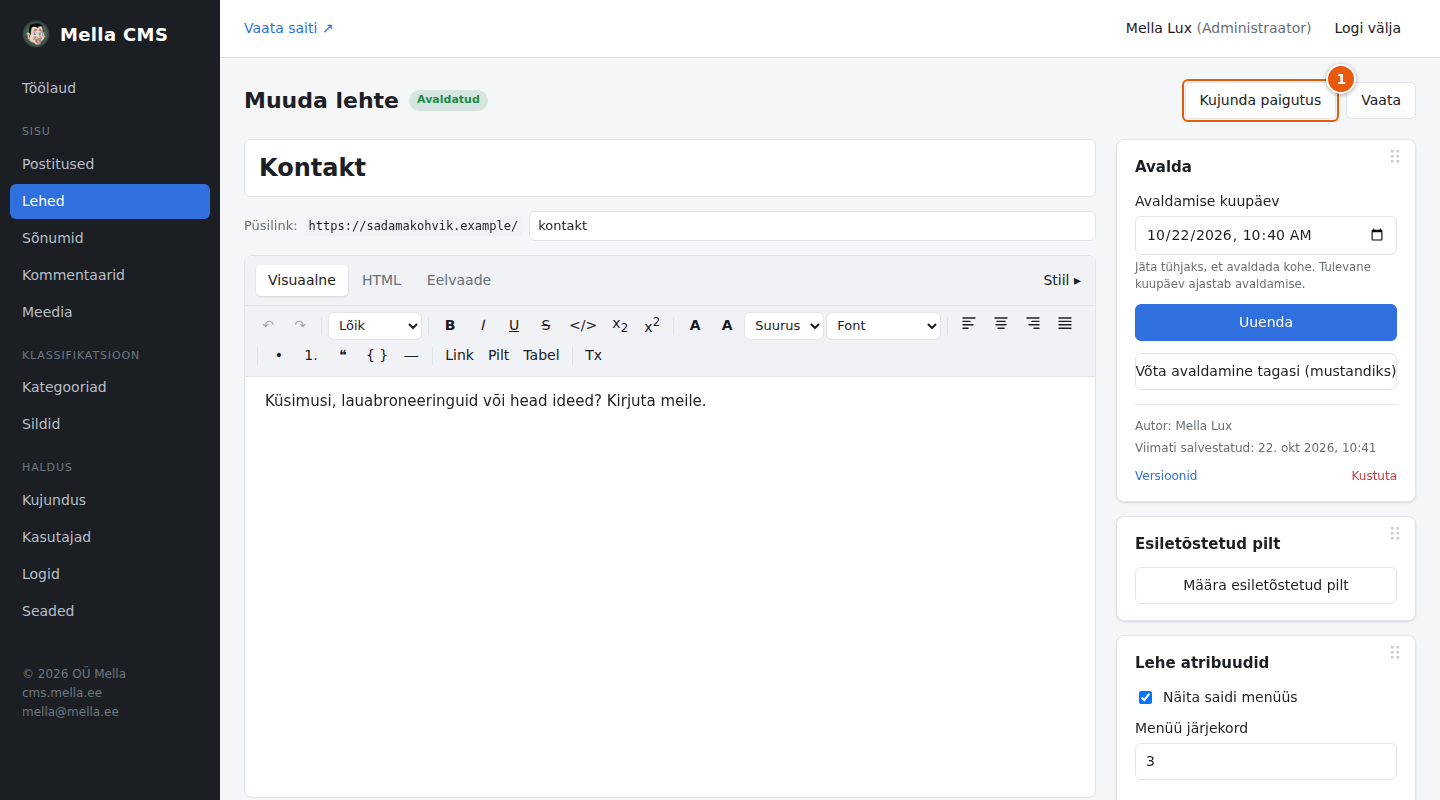Toggle italic formatting
Viewport: 1440px width, 800px height.
(483, 325)
